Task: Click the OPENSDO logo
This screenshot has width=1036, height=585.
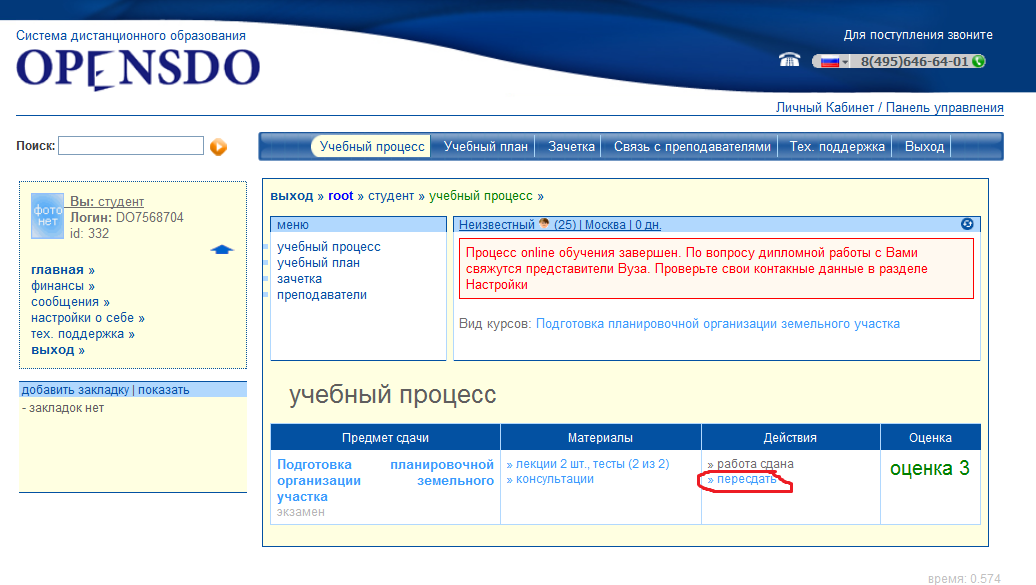Action: (137, 68)
